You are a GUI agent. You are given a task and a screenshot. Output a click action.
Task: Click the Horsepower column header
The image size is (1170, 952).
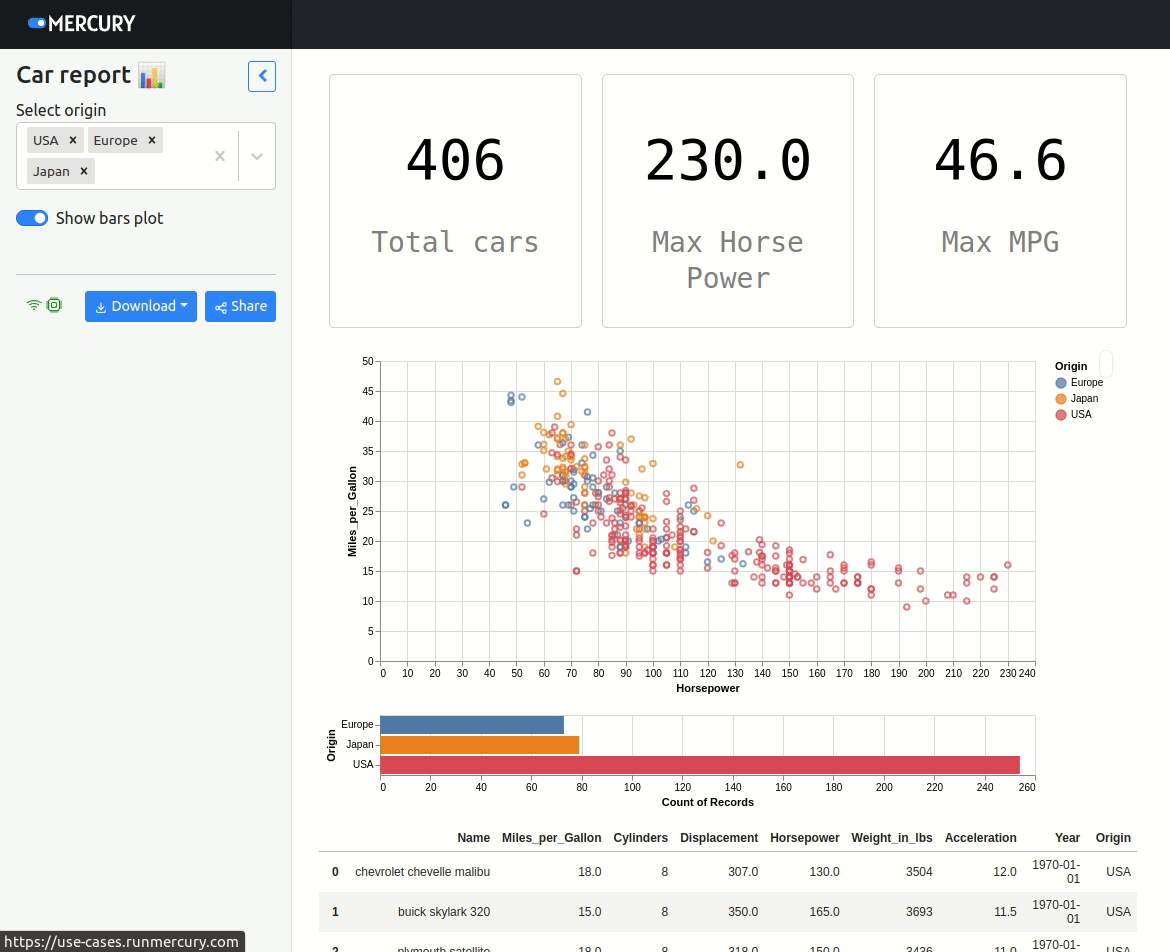pos(805,838)
